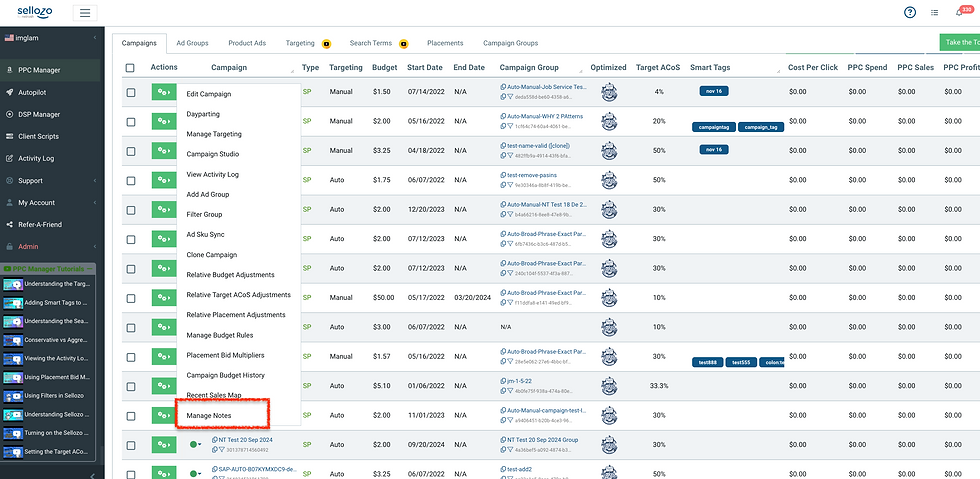Open Auto-Manual-Job Service Test group link

(547, 87)
